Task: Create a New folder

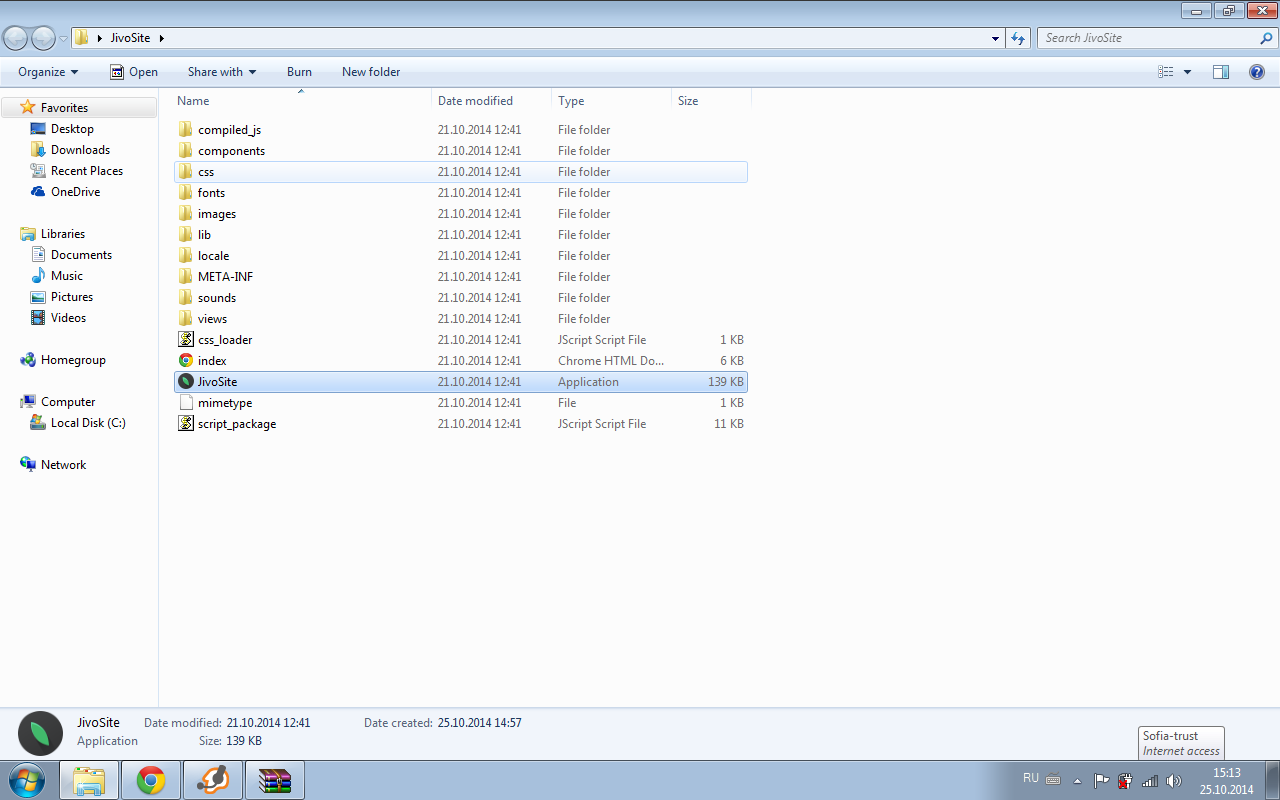Action: [371, 72]
